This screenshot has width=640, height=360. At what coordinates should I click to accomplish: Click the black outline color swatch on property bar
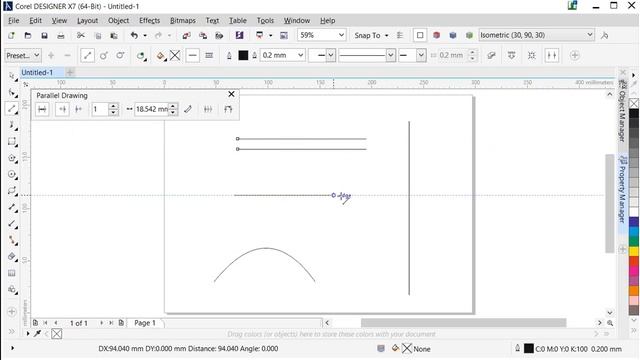click(x=243, y=56)
